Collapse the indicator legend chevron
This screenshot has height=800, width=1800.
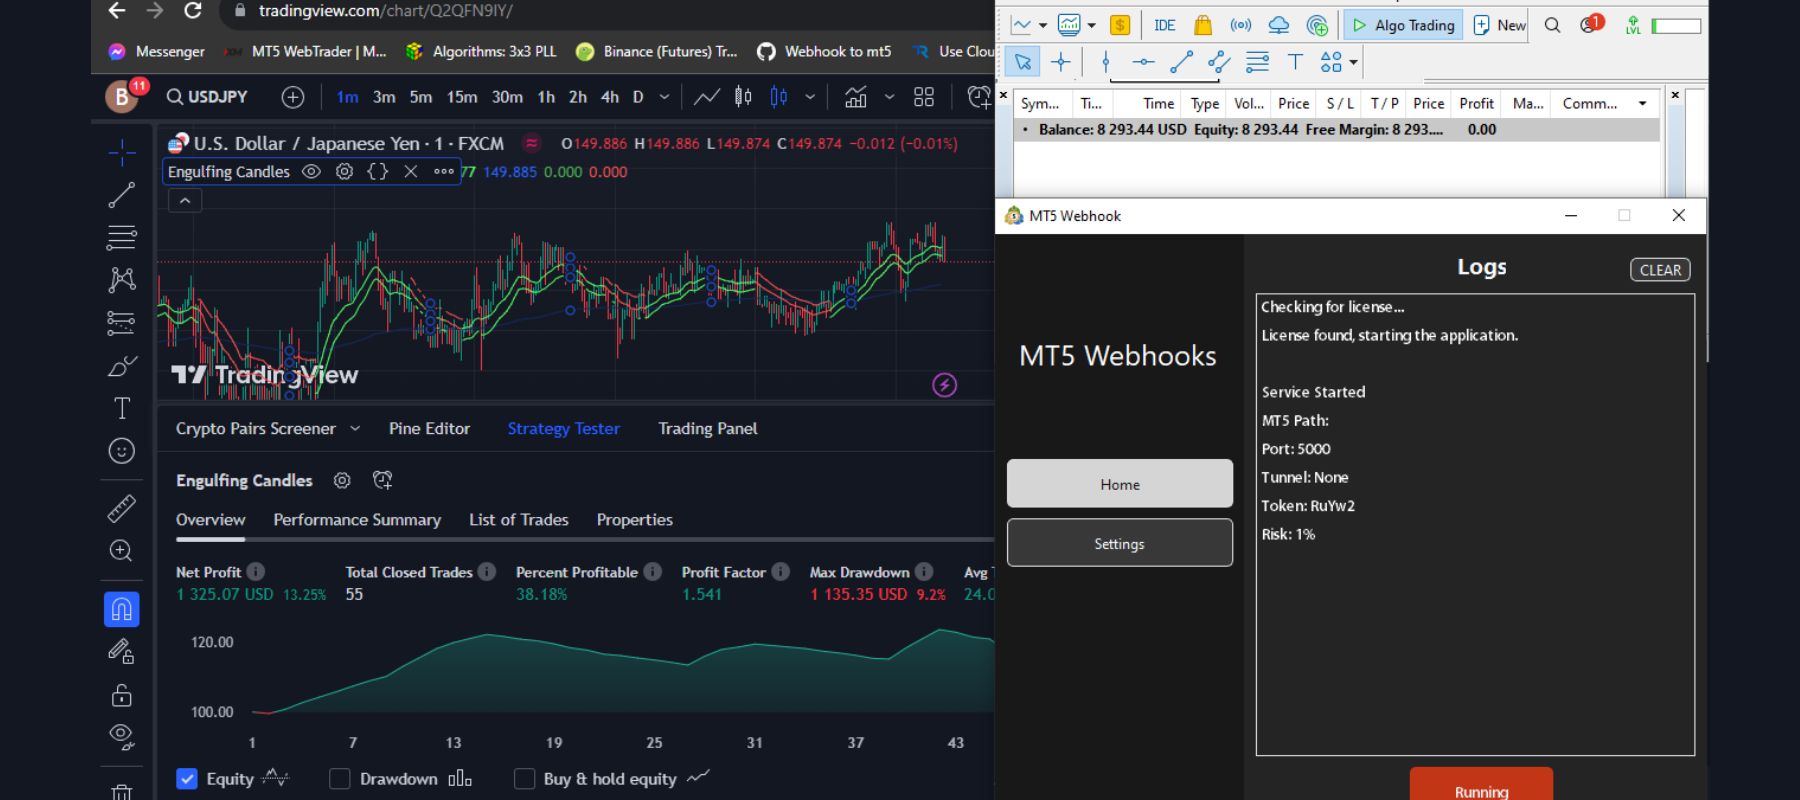pos(185,201)
